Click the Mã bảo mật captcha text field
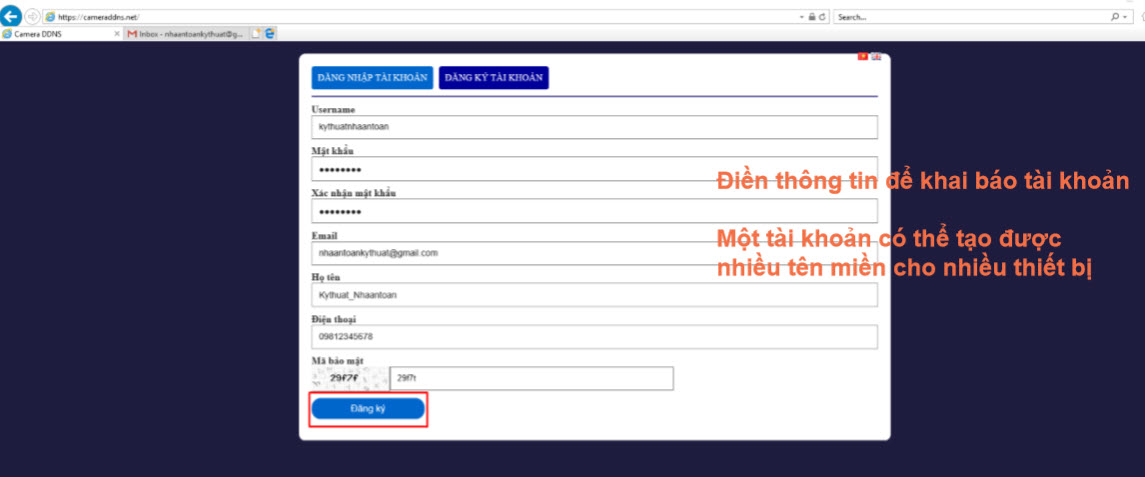Image resolution: width=1145 pixels, height=477 pixels. [531, 378]
